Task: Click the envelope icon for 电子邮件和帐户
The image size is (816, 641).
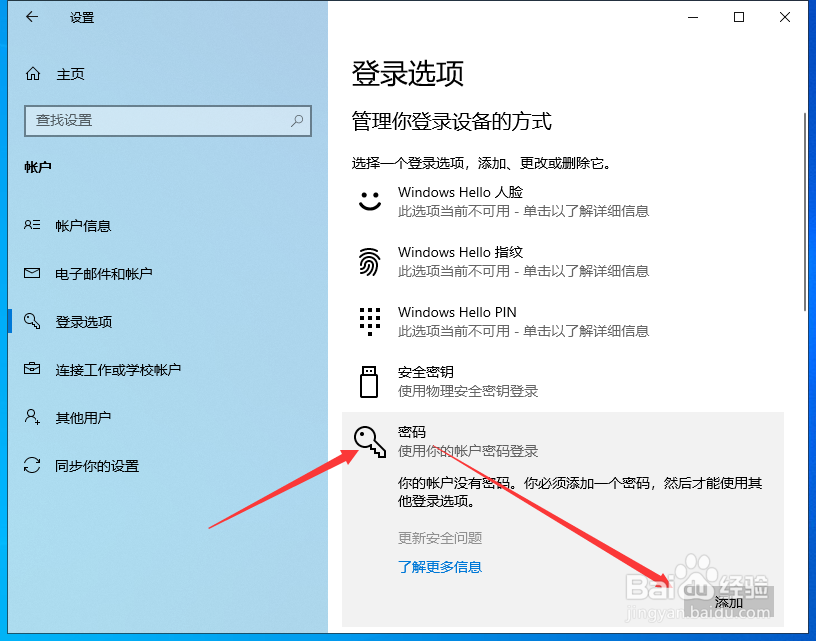Action: pos(32,273)
